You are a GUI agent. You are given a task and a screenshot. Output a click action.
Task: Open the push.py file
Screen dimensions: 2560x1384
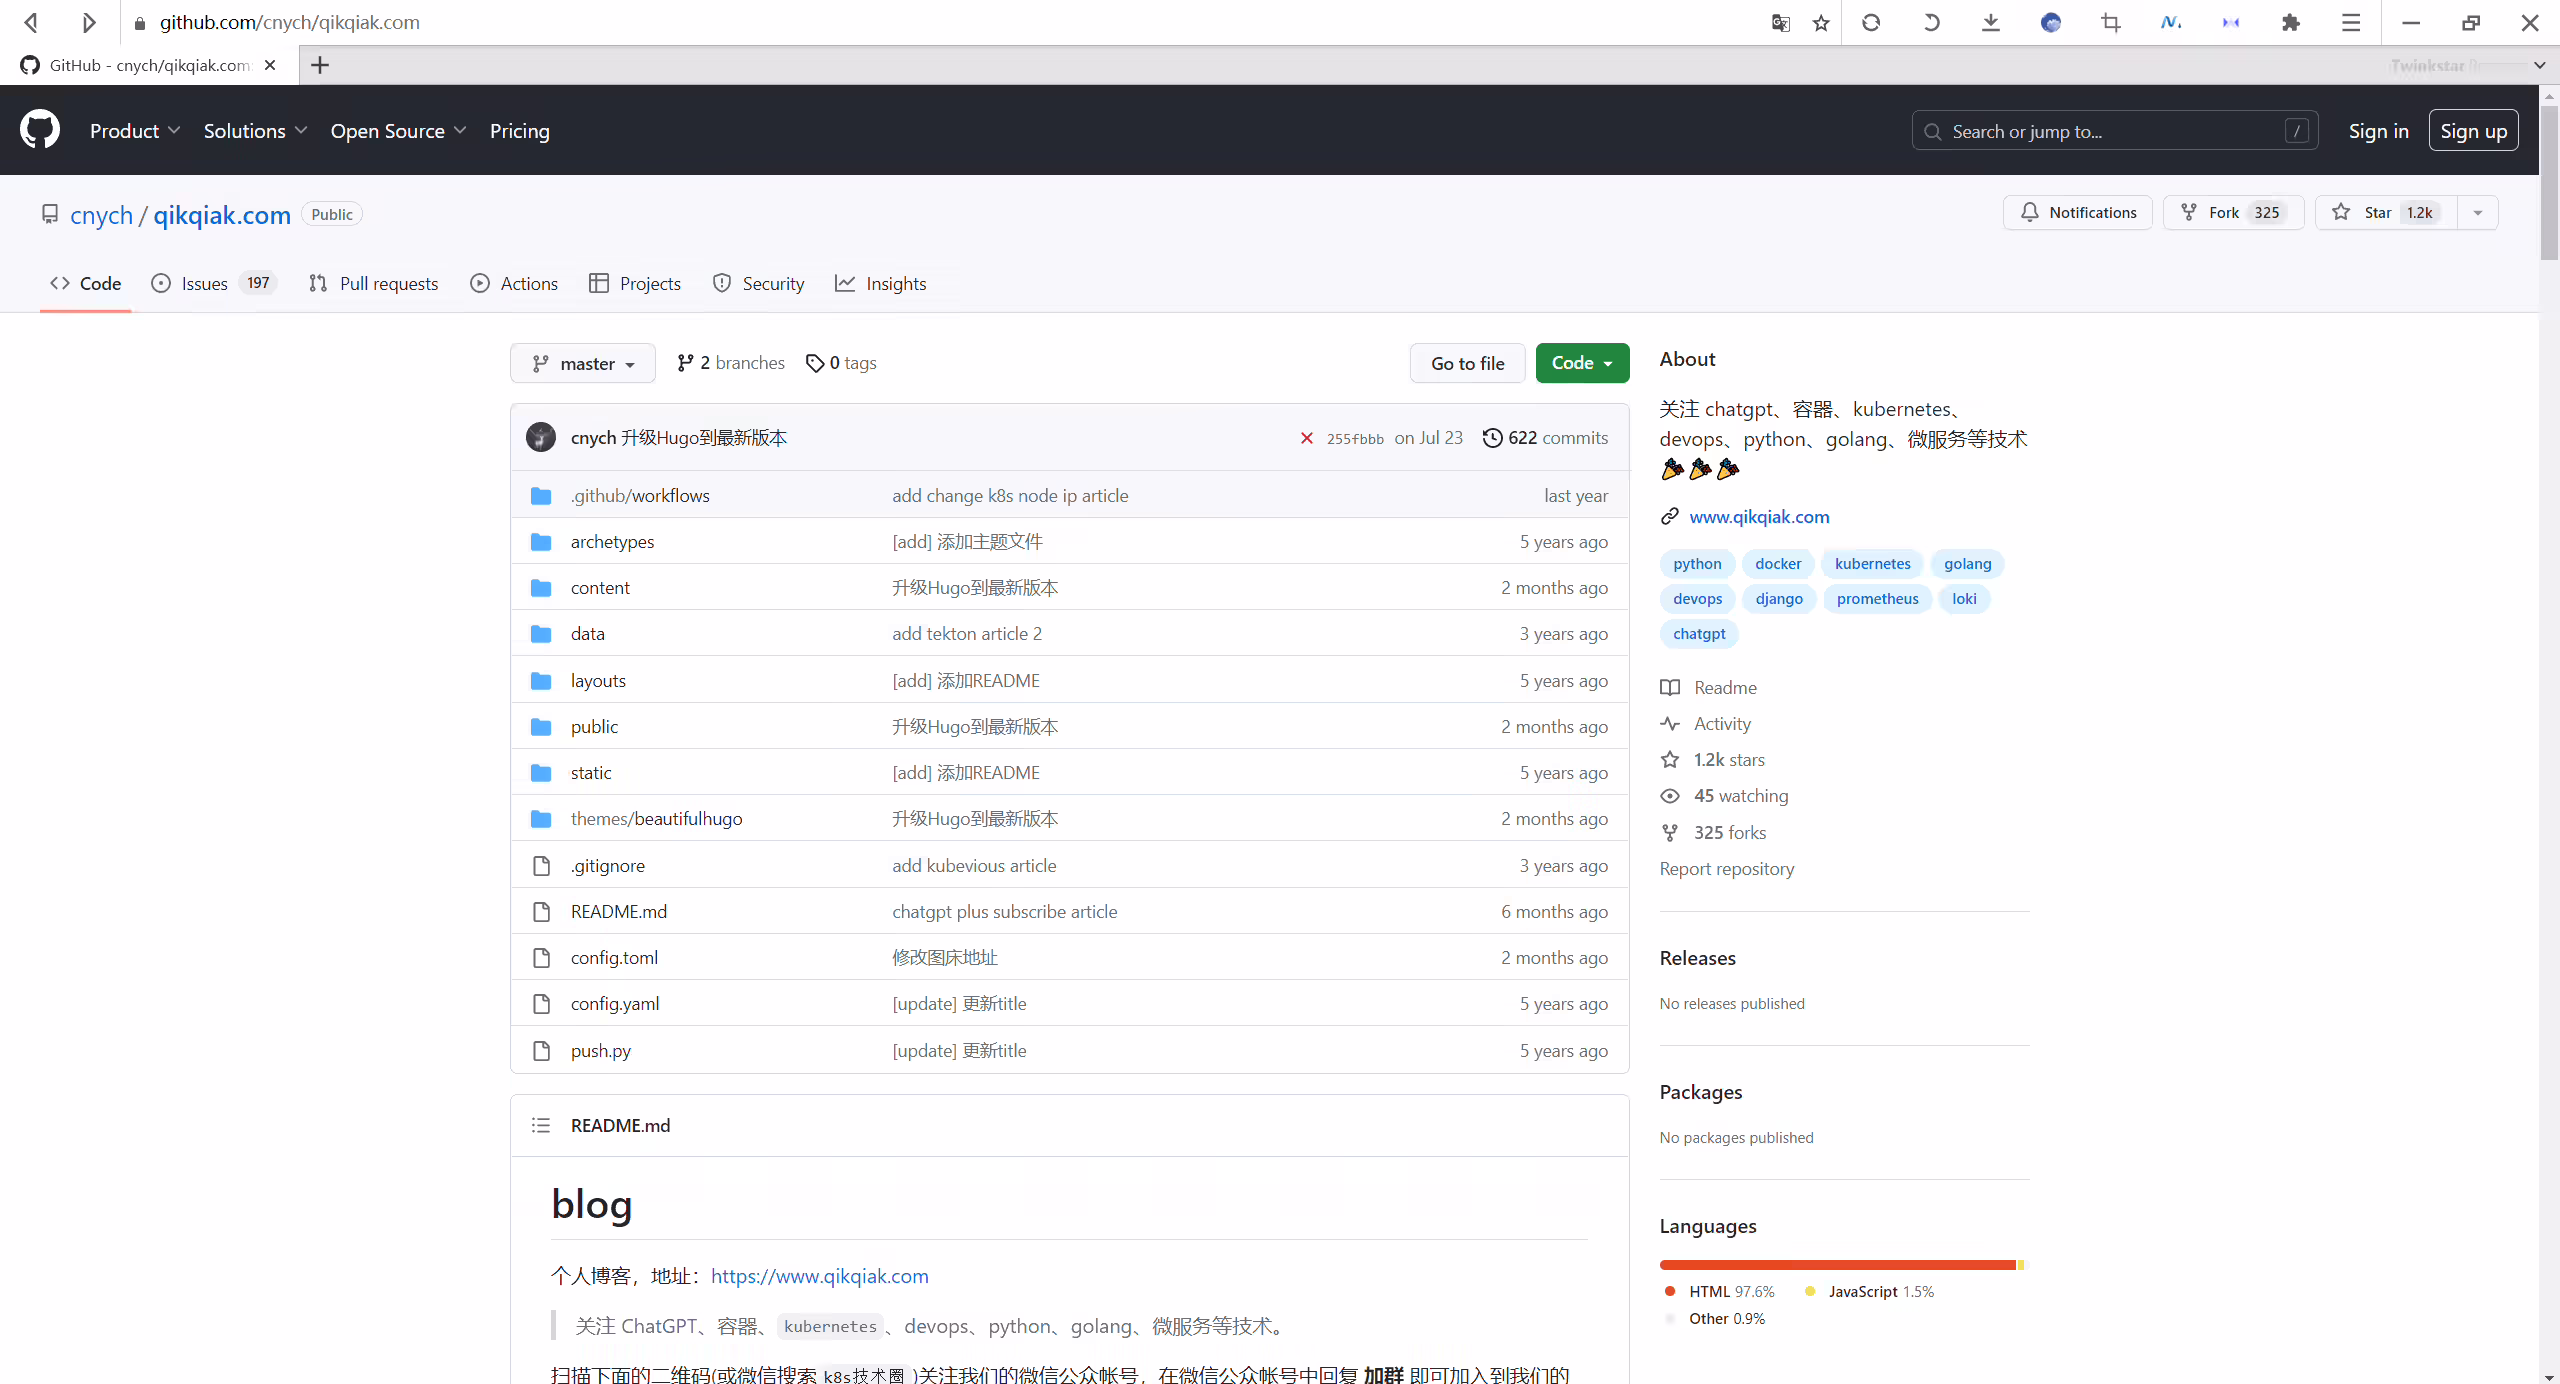tap(601, 1050)
